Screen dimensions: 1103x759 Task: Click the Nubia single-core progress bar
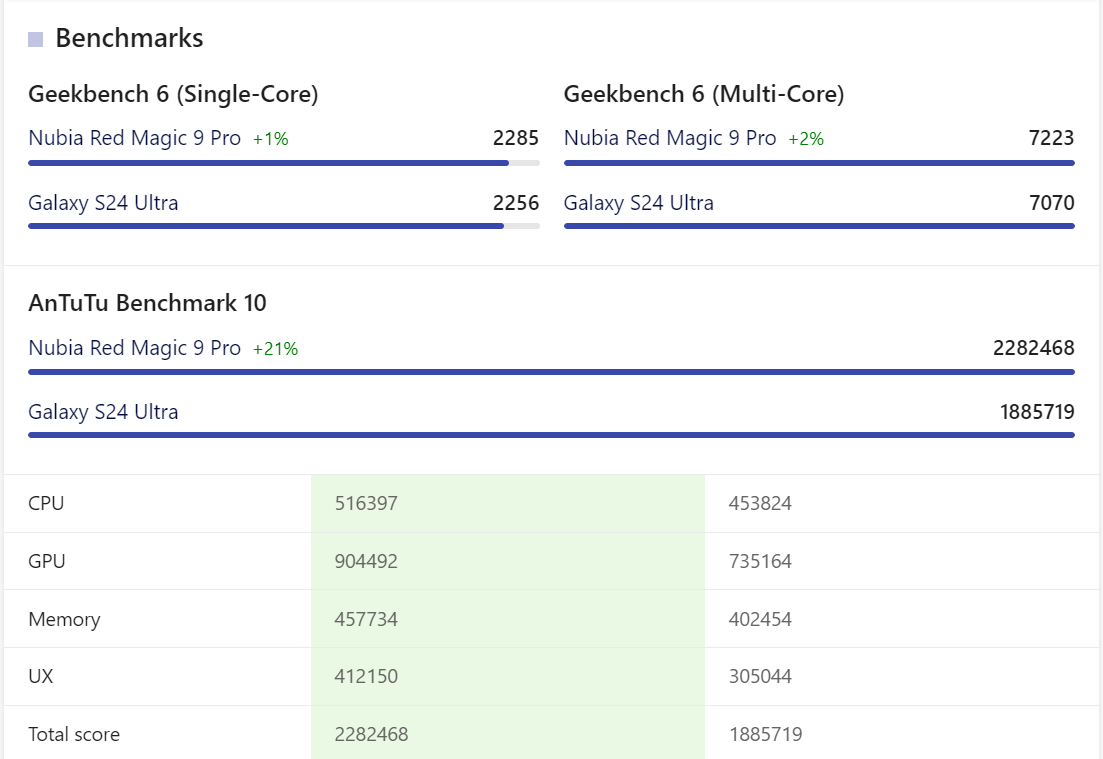(x=284, y=163)
